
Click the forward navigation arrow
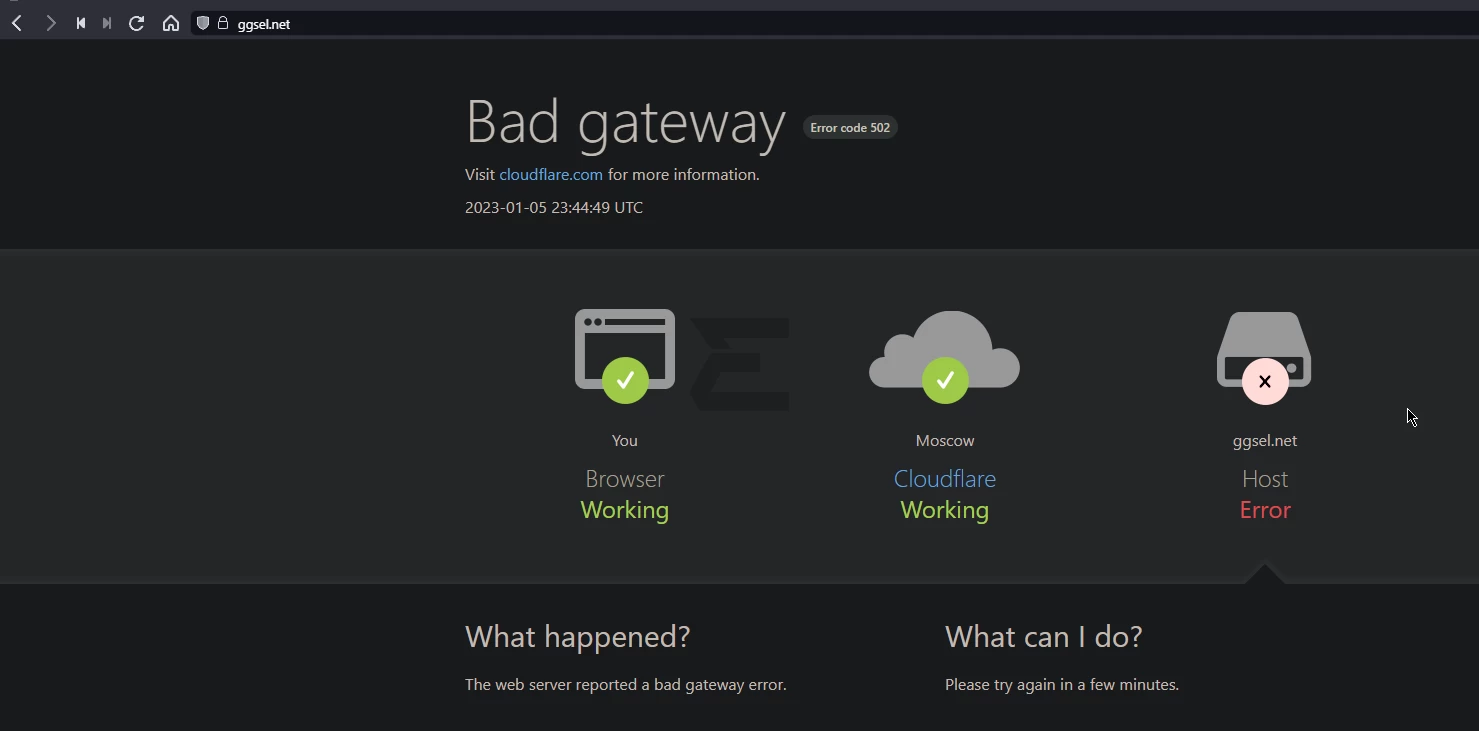point(50,23)
